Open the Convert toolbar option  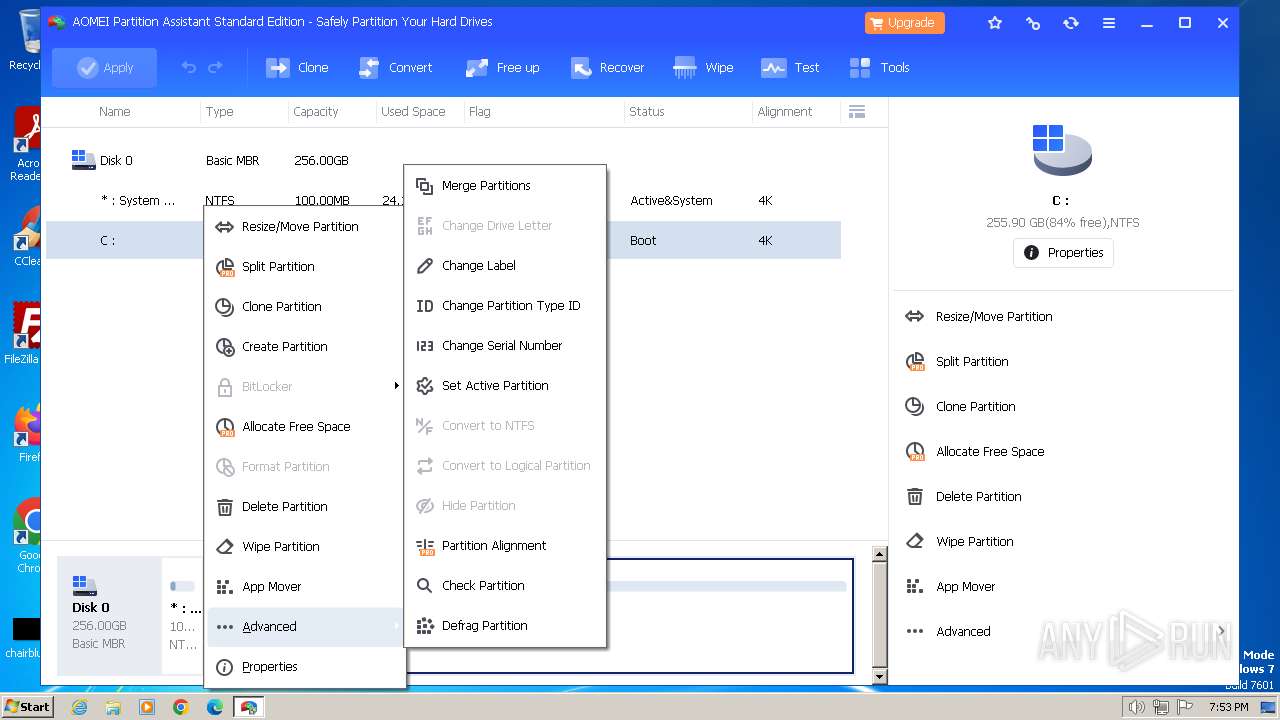click(x=395, y=68)
